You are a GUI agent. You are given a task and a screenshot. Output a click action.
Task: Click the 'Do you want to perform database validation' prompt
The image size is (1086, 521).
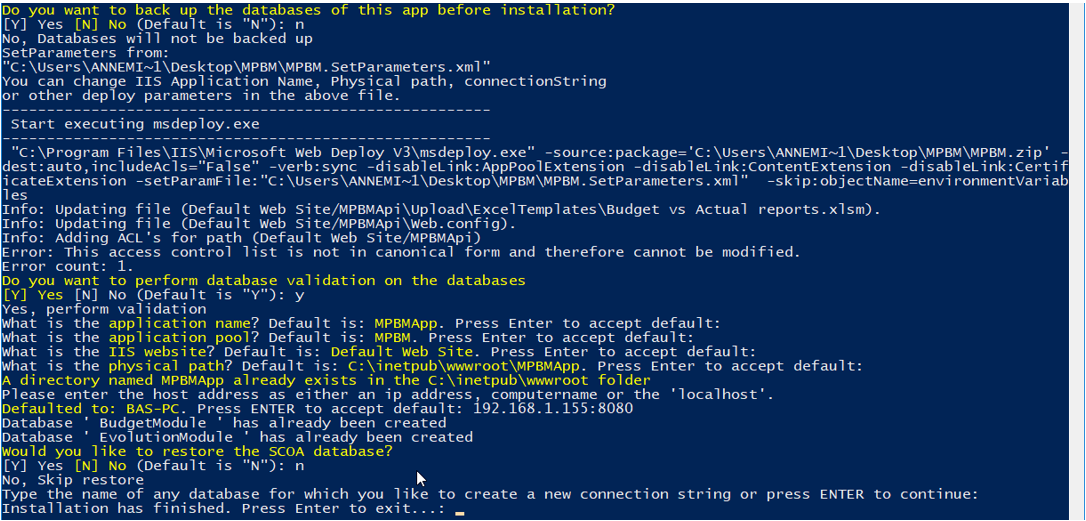[x=263, y=280]
